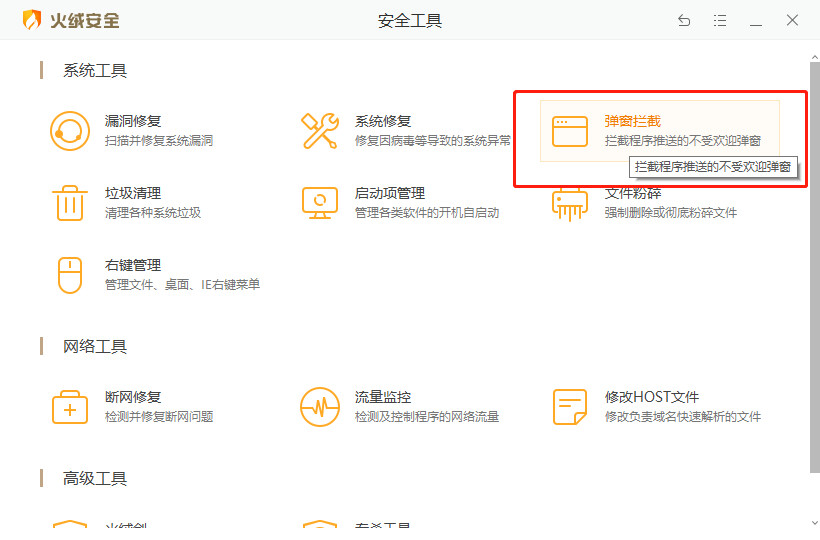This screenshot has width=820, height=540.
Task: Open 右键管理 by its title text
Action: point(133,266)
